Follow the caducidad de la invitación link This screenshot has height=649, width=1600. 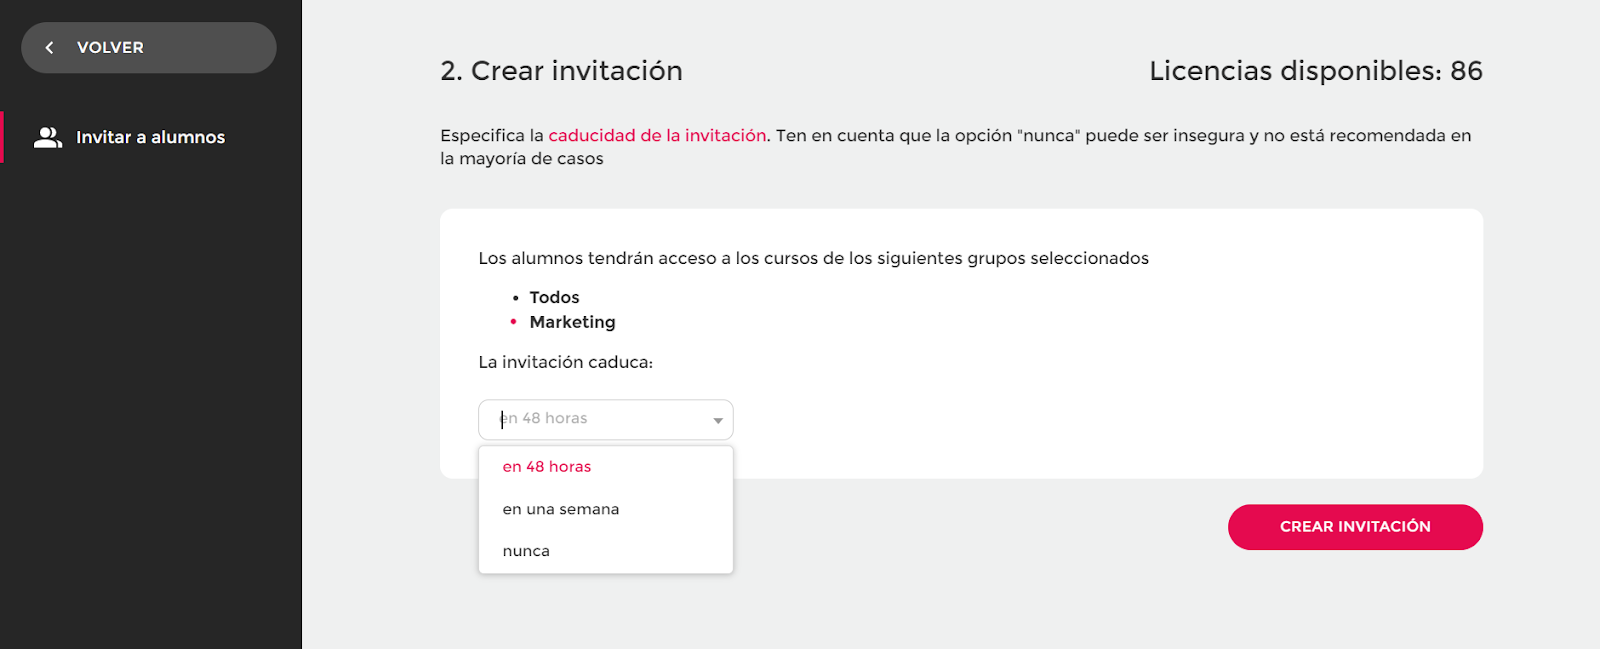click(657, 135)
